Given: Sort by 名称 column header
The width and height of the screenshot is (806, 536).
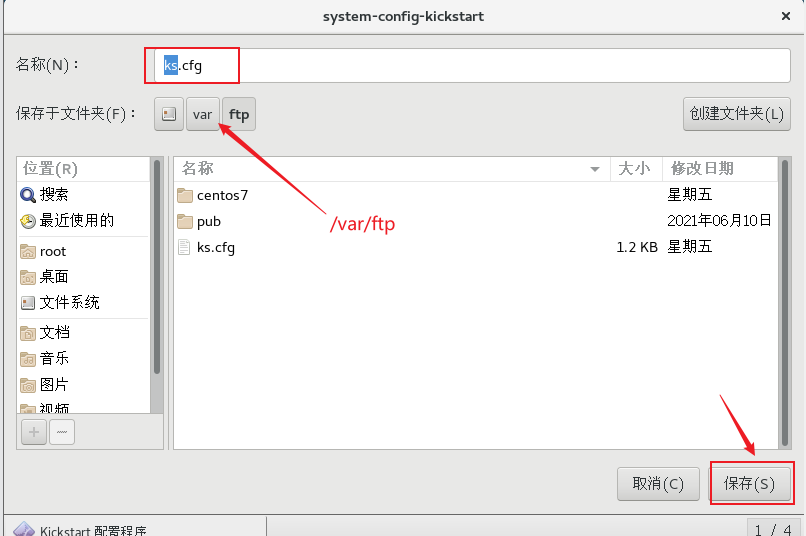Looking at the screenshot, I should [x=392, y=169].
